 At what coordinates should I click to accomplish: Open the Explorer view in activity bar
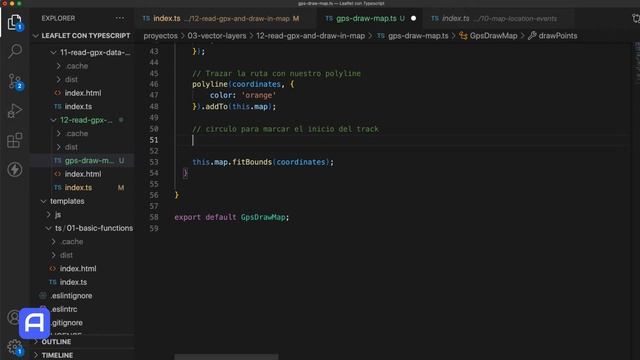coord(15,22)
